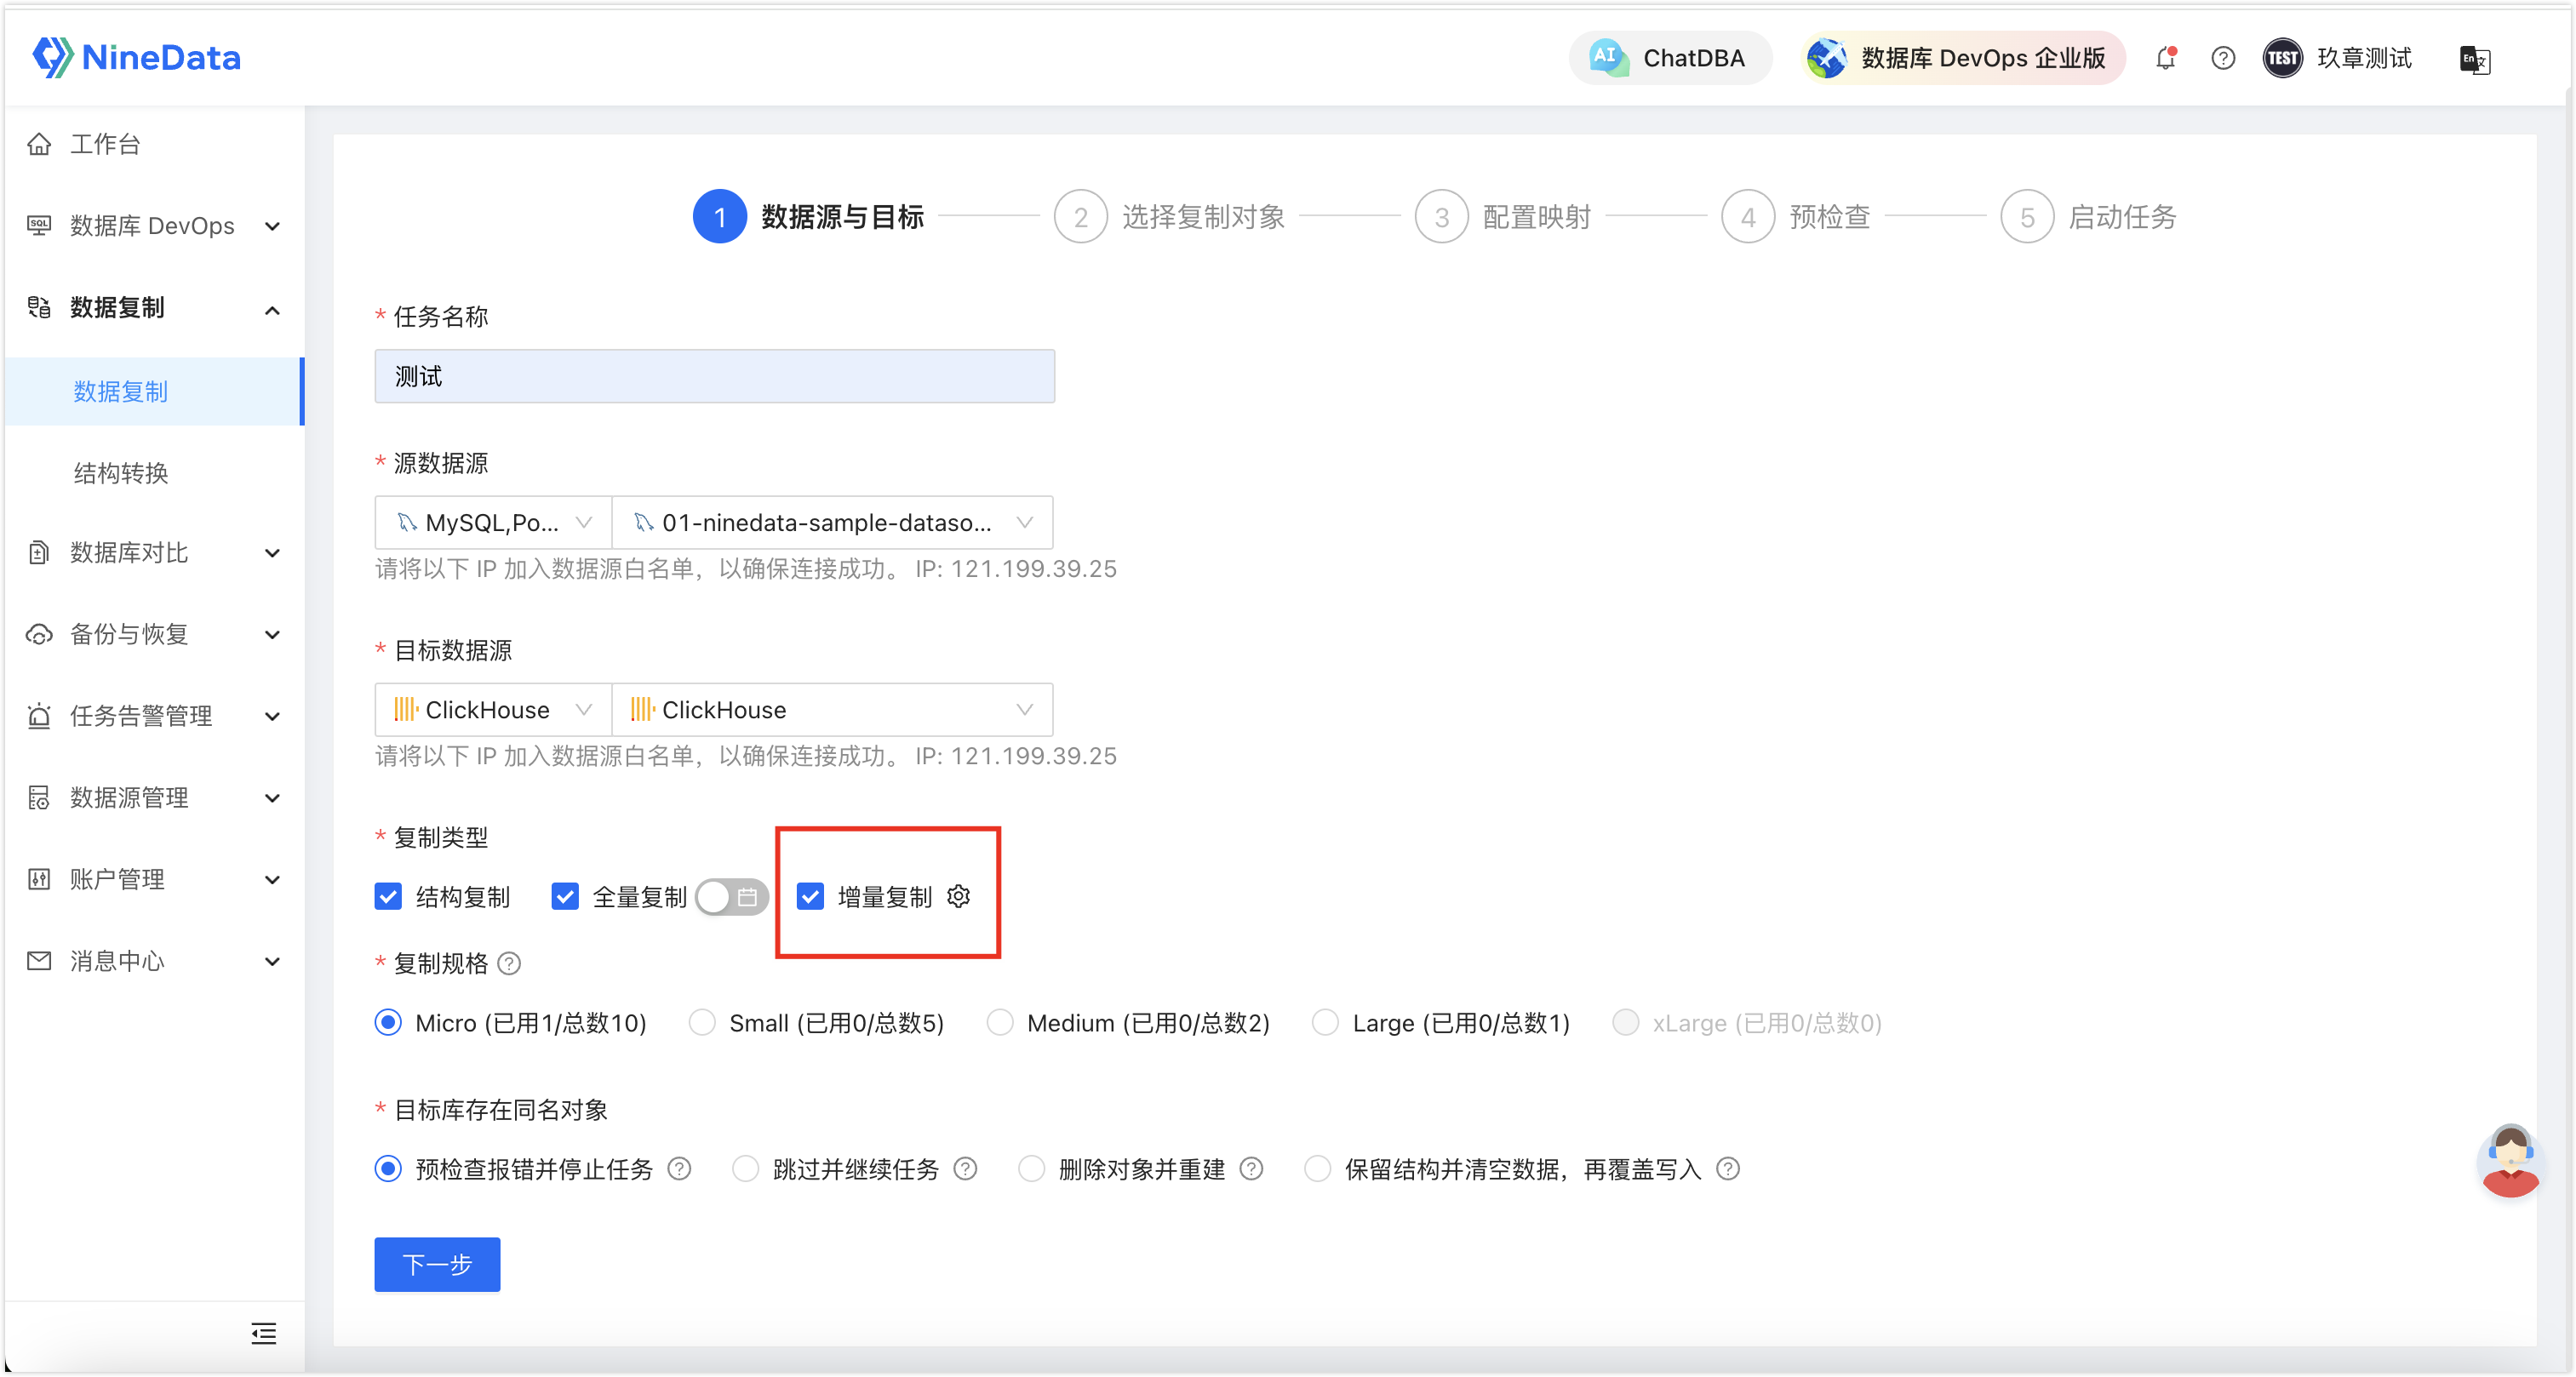Click the 账户管理 sidebar icon
The width and height of the screenshot is (2576, 1377).
click(x=39, y=879)
